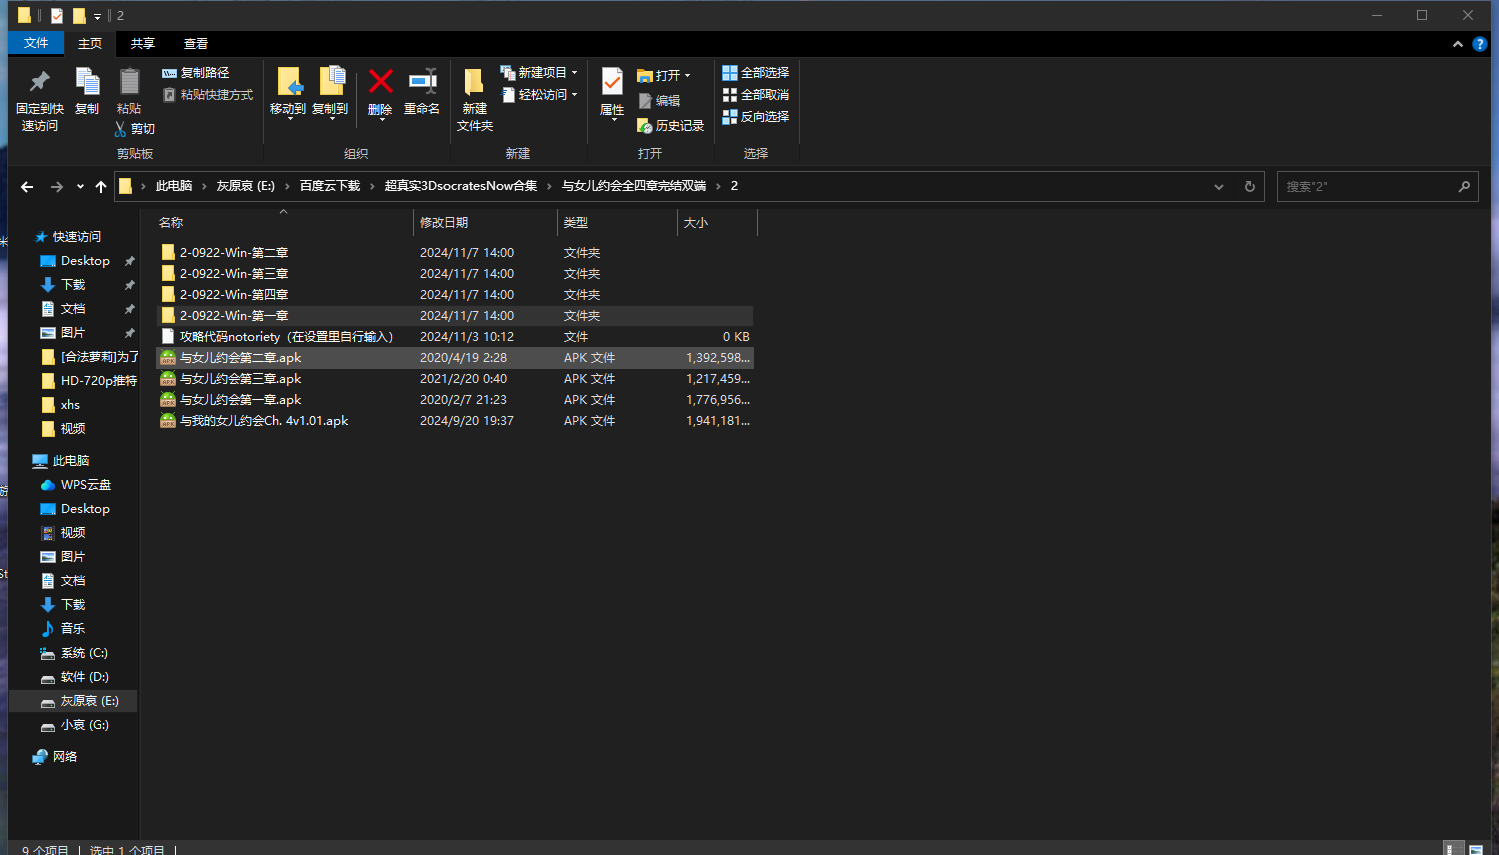Select 与女儿约会第三章.apk
The height and width of the screenshot is (855, 1499).
click(455, 379)
